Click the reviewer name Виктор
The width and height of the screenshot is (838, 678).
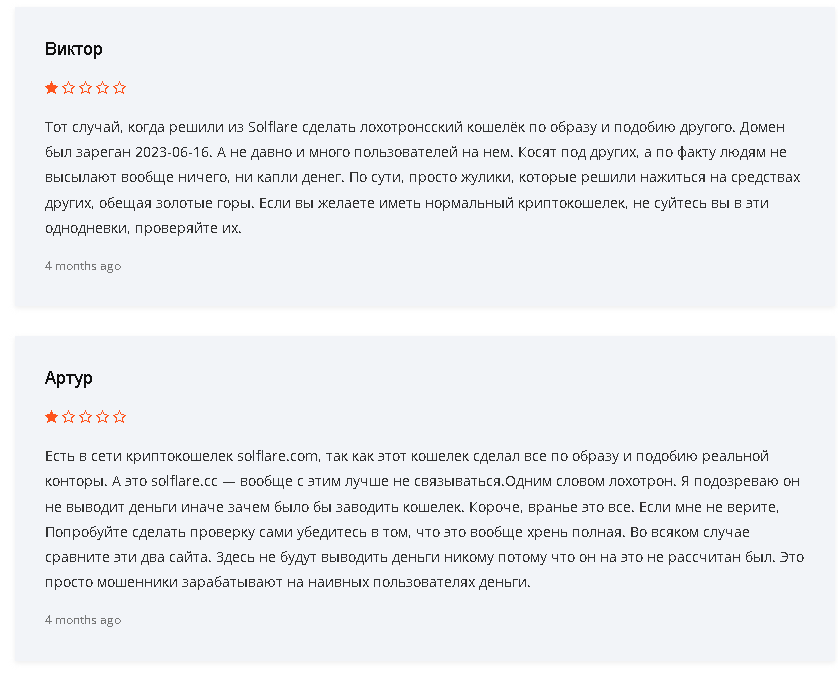click(x=74, y=49)
